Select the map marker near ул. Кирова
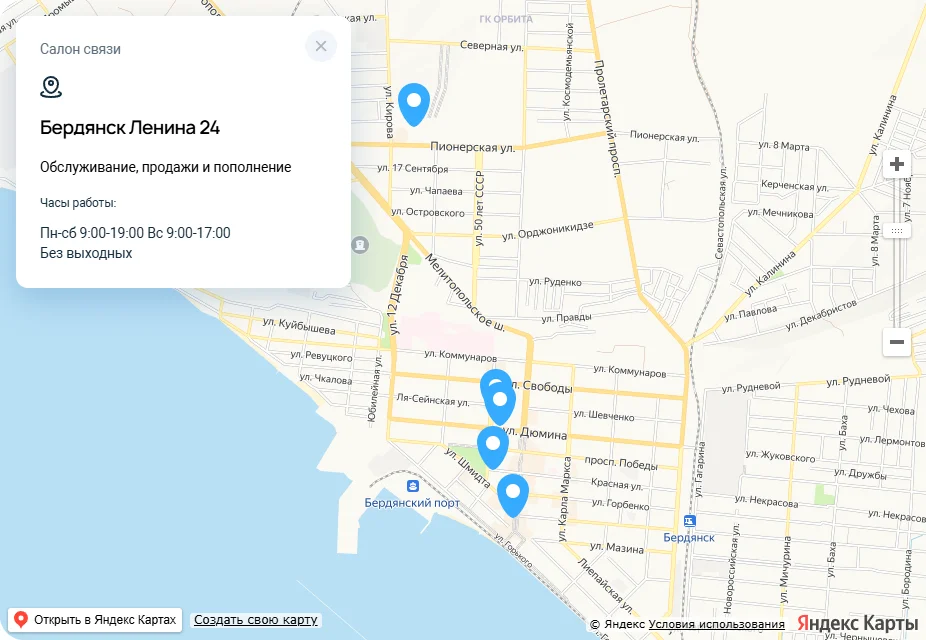Viewport: 926px width, 640px height. click(x=414, y=105)
